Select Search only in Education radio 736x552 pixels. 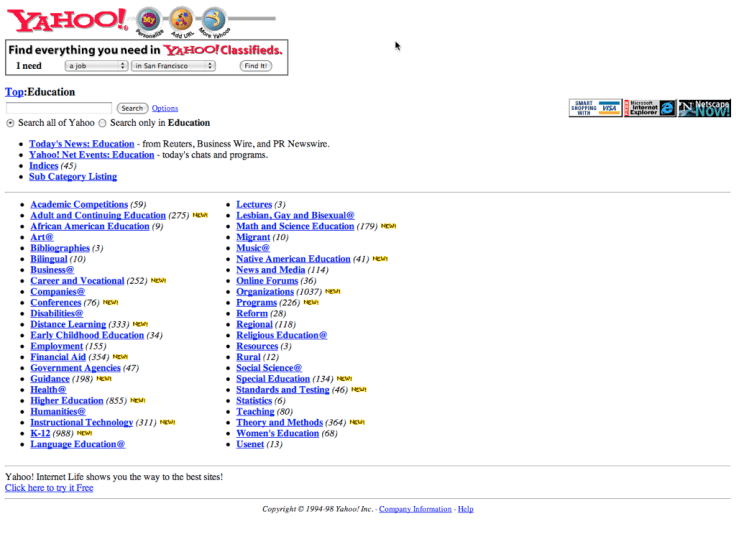(x=102, y=123)
